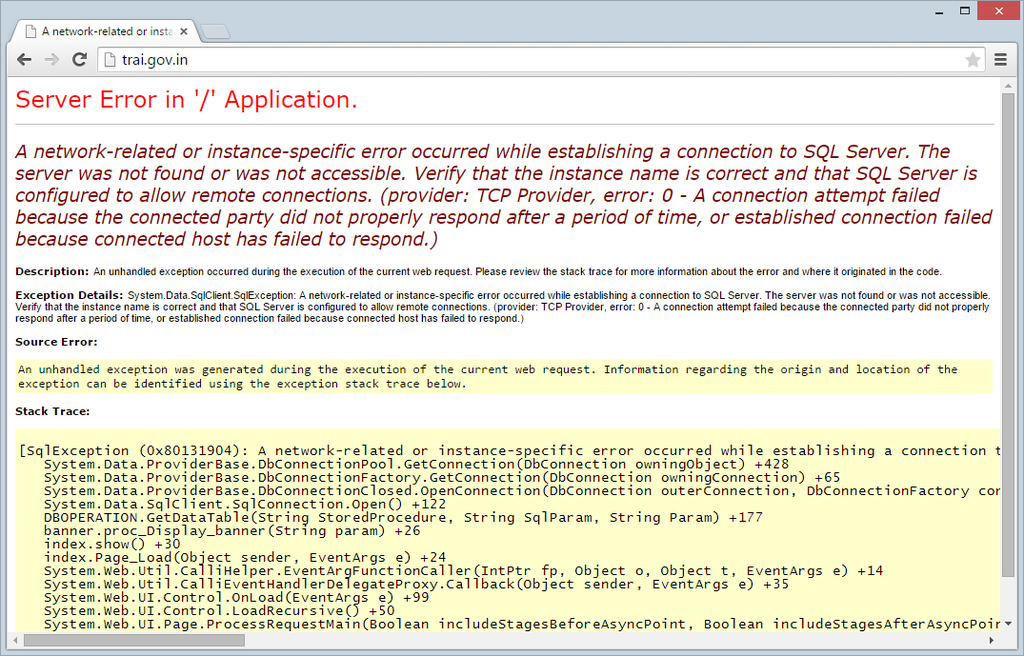Click the vertical scrollbar down arrow
Viewport: 1024px width, 656px height.
pyautogui.click(x=1008, y=624)
